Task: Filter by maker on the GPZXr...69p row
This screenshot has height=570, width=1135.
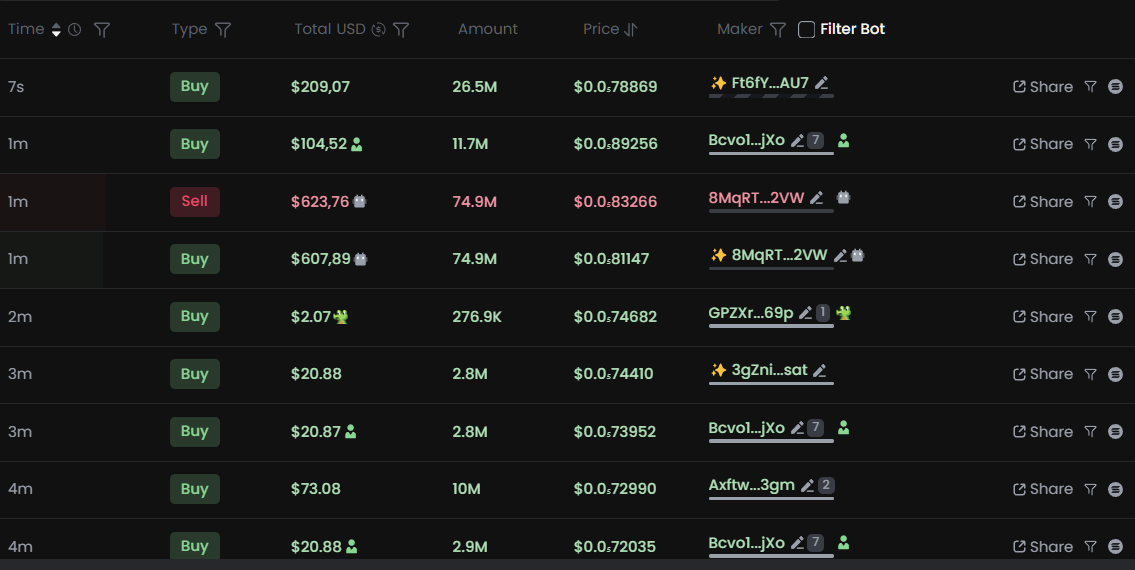Action: pos(1091,317)
